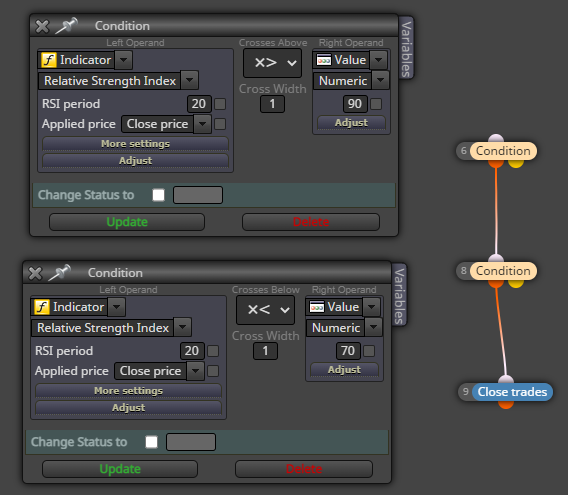The height and width of the screenshot is (495, 568).
Task: Click left operand Adjust in Crosses Above panel
Action: point(135,161)
